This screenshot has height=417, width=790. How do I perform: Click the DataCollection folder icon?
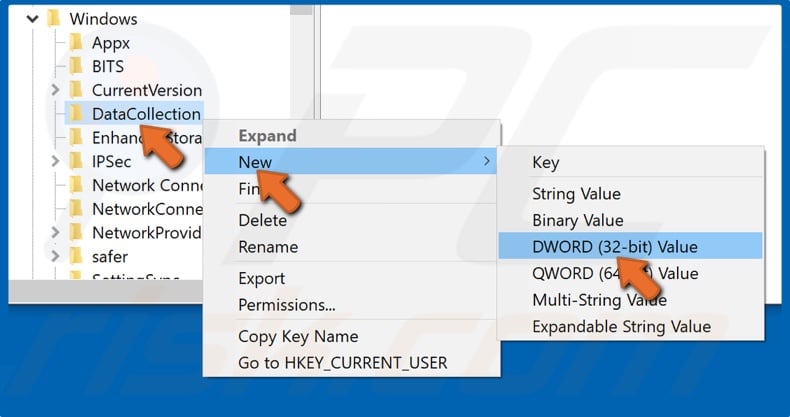point(76,113)
